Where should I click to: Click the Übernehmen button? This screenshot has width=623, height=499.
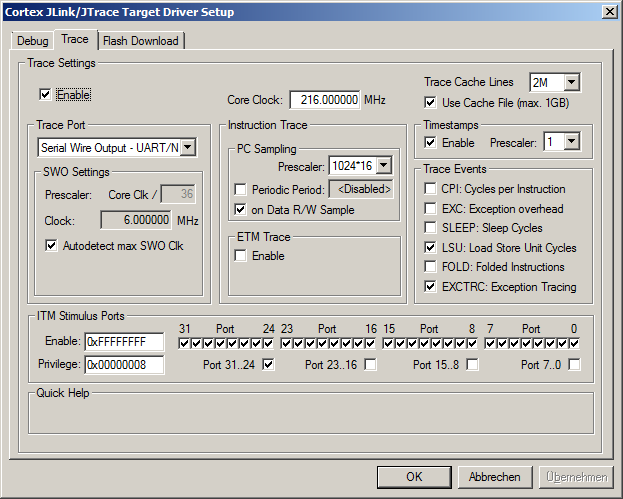(x=576, y=477)
